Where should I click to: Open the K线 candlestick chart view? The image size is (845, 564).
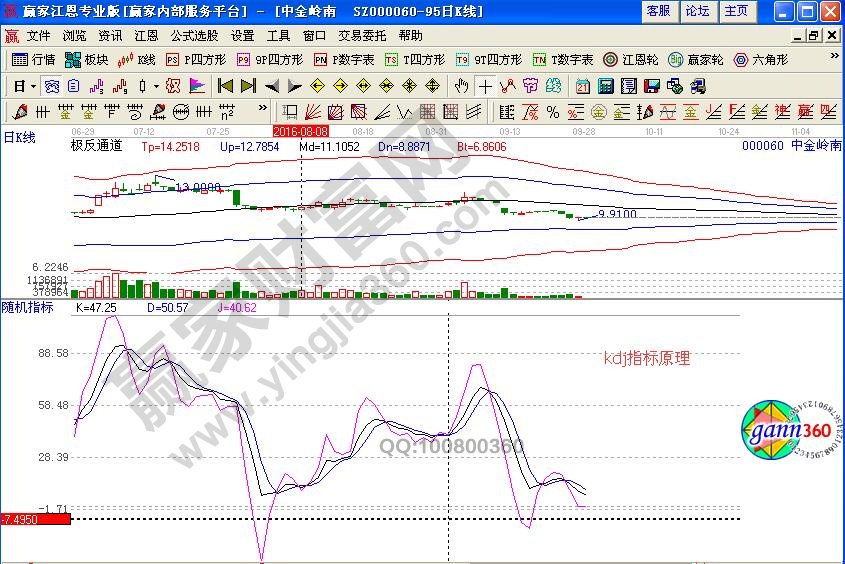pyautogui.click(x=137, y=59)
